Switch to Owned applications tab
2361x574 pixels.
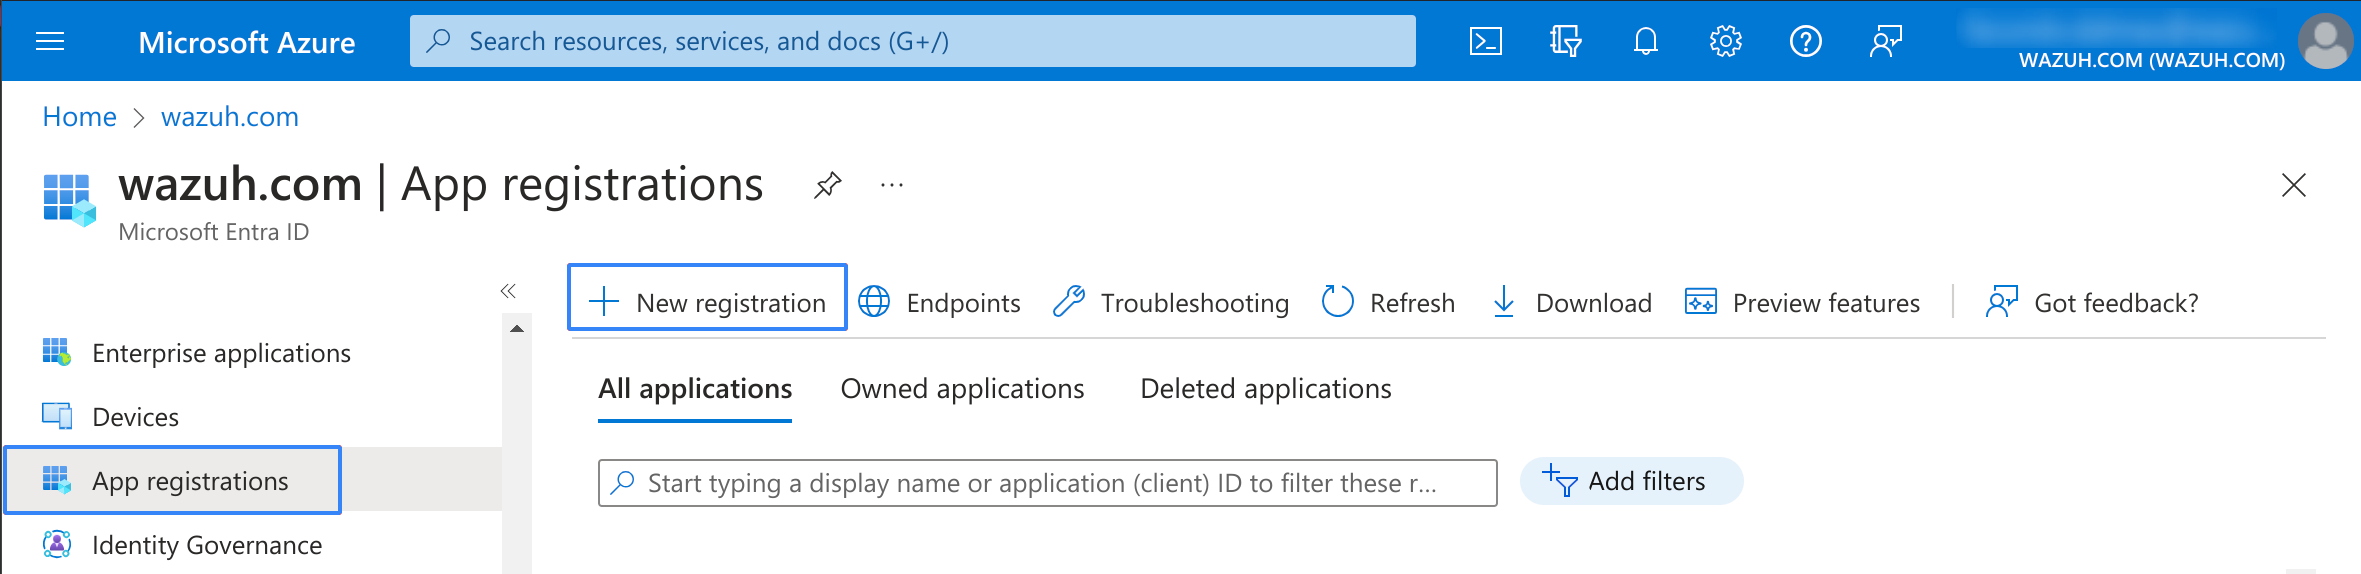(x=962, y=389)
